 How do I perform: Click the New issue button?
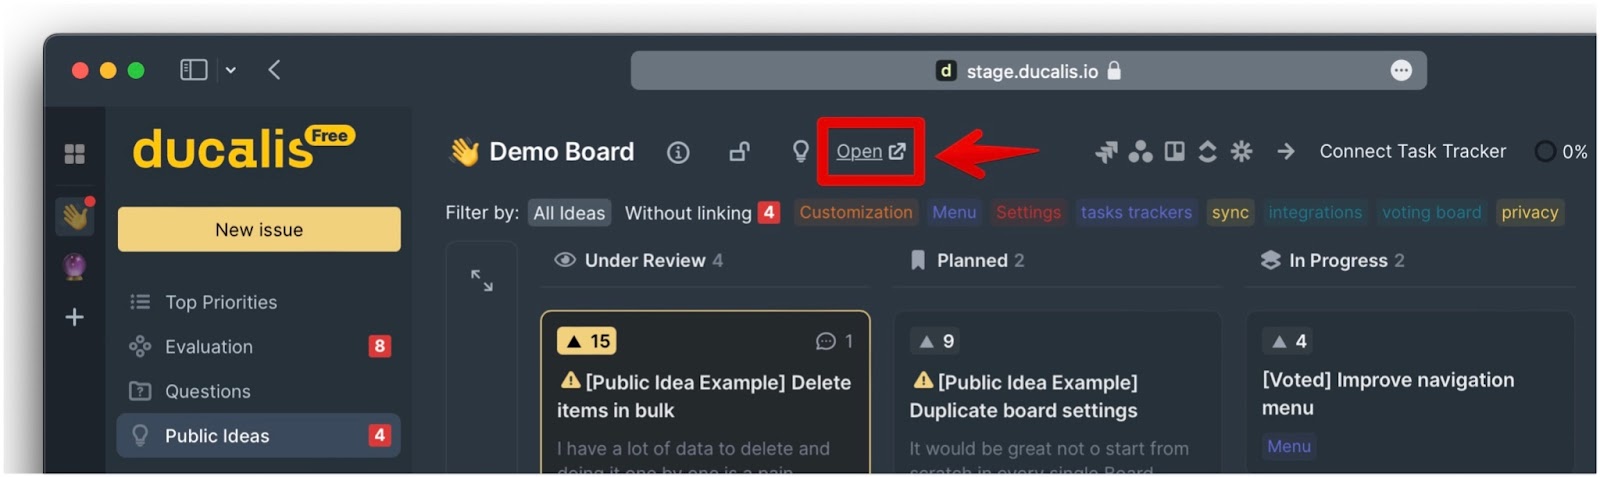[259, 230]
